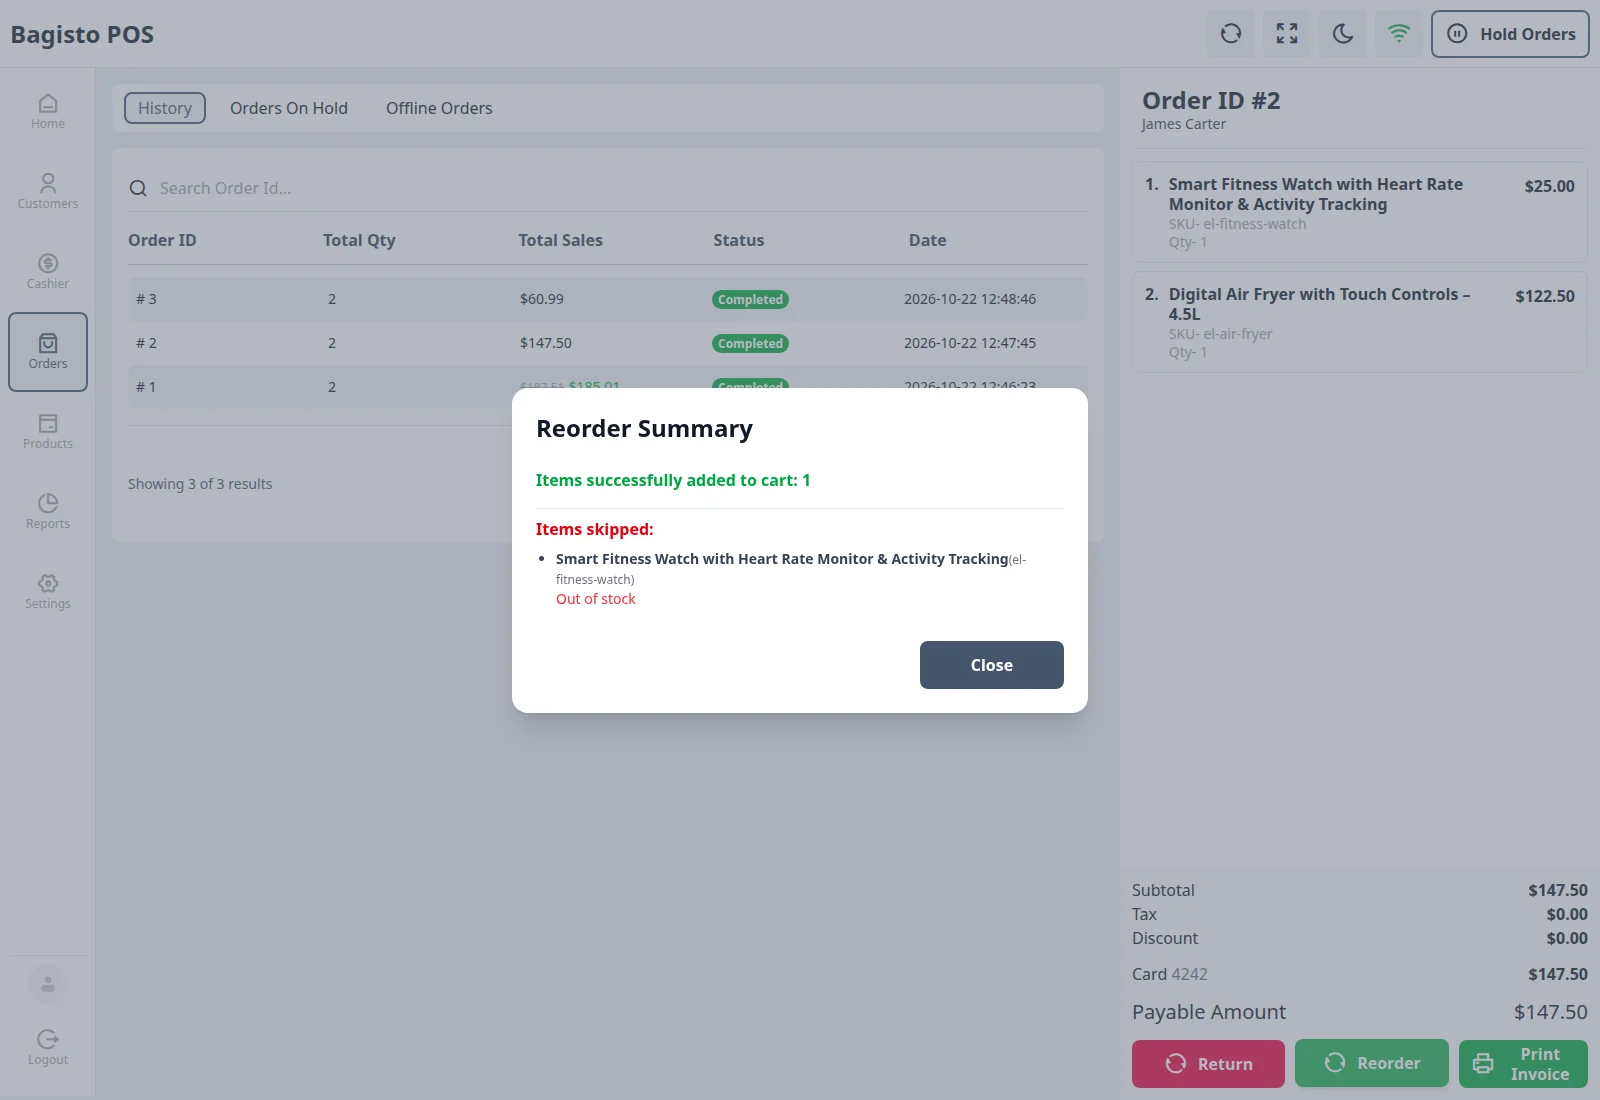Open Reports in sidebar
Image resolution: width=1600 pixels, height=1100 pixels.
pyautogui.click(x=48, y=512)
